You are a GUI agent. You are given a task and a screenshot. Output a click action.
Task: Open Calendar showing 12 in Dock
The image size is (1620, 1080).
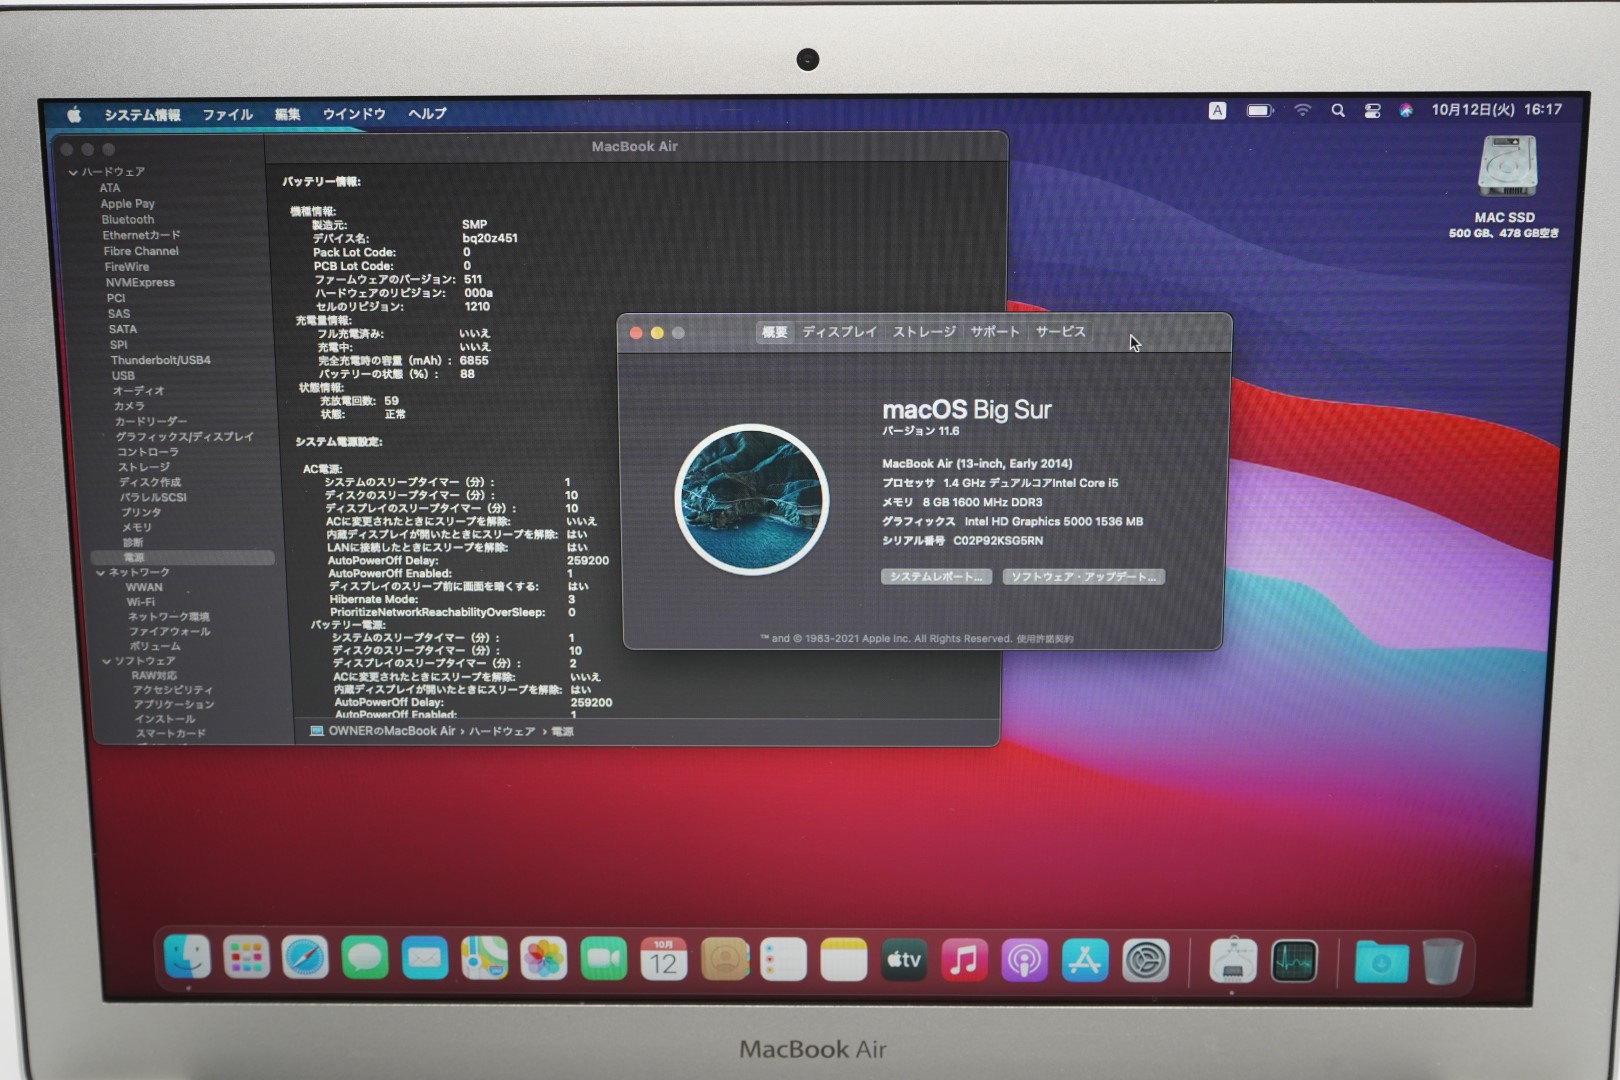click(x=664, y=959)
